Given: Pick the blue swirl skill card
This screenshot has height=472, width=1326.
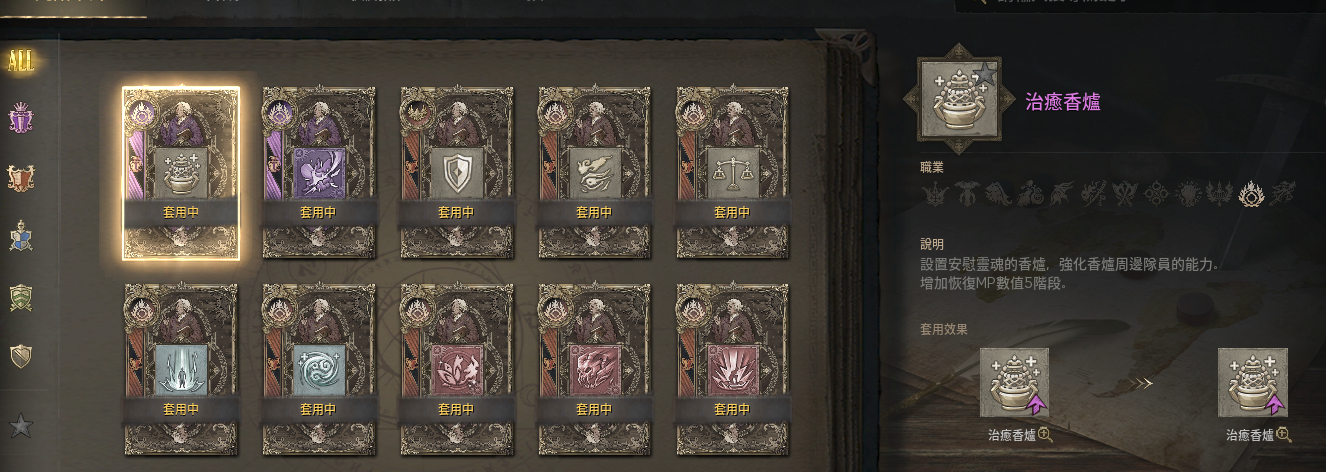Looking at the screenshot, I should point(319,369).
